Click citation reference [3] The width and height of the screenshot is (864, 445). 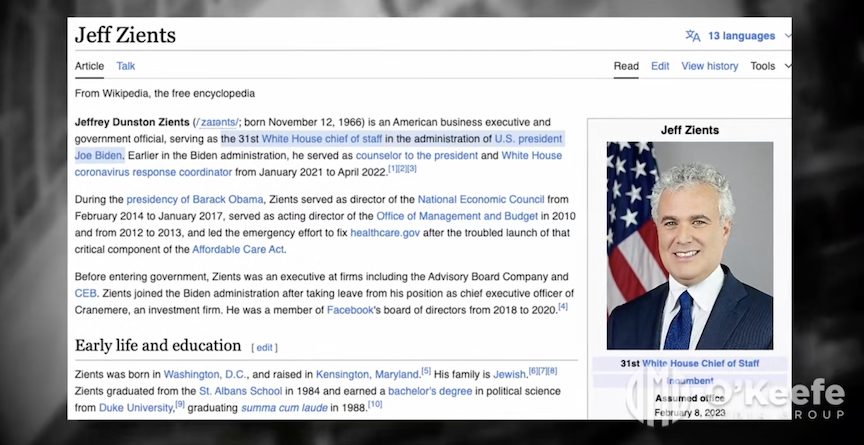point(412,169)
